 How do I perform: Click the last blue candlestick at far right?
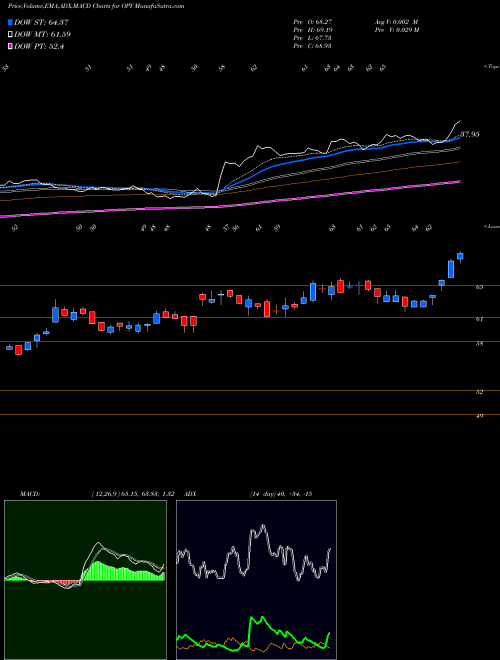point(460,257)
